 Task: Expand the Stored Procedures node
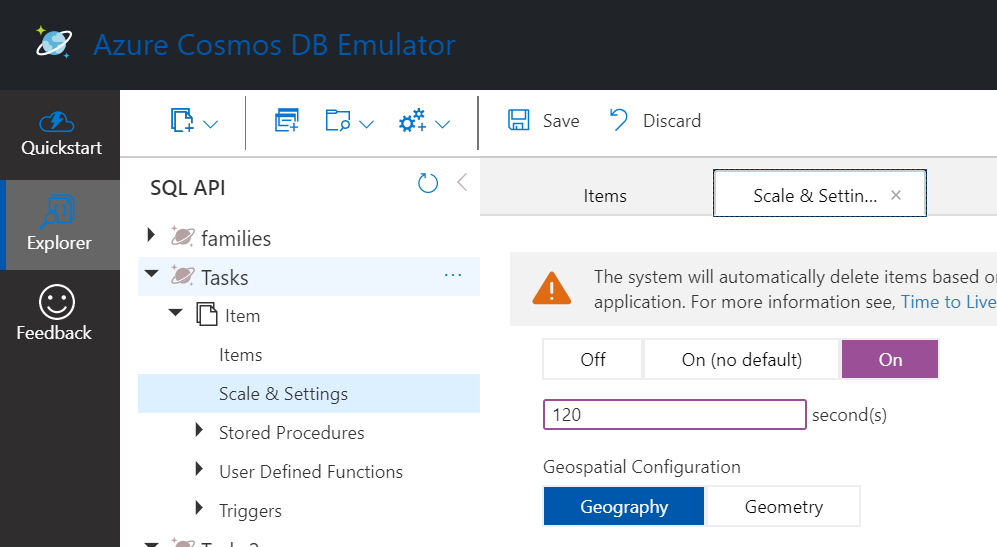click(199, 432)
